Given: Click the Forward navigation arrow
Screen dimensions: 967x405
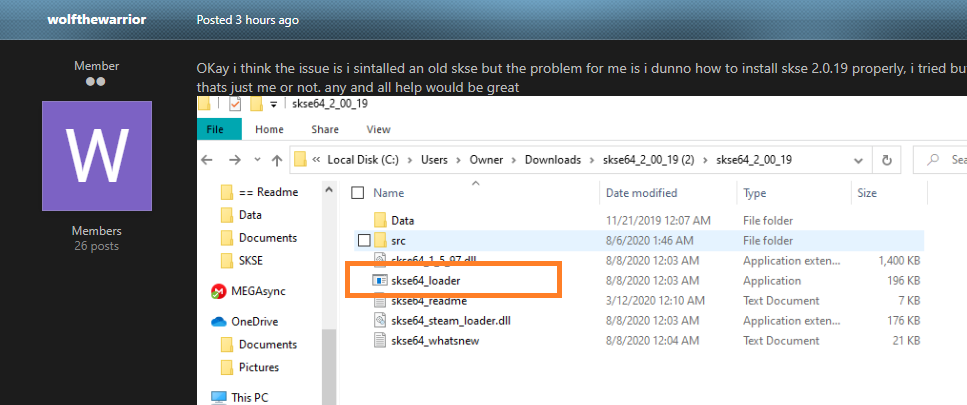Looking at the screenshot, I should [x=235, y=160].
